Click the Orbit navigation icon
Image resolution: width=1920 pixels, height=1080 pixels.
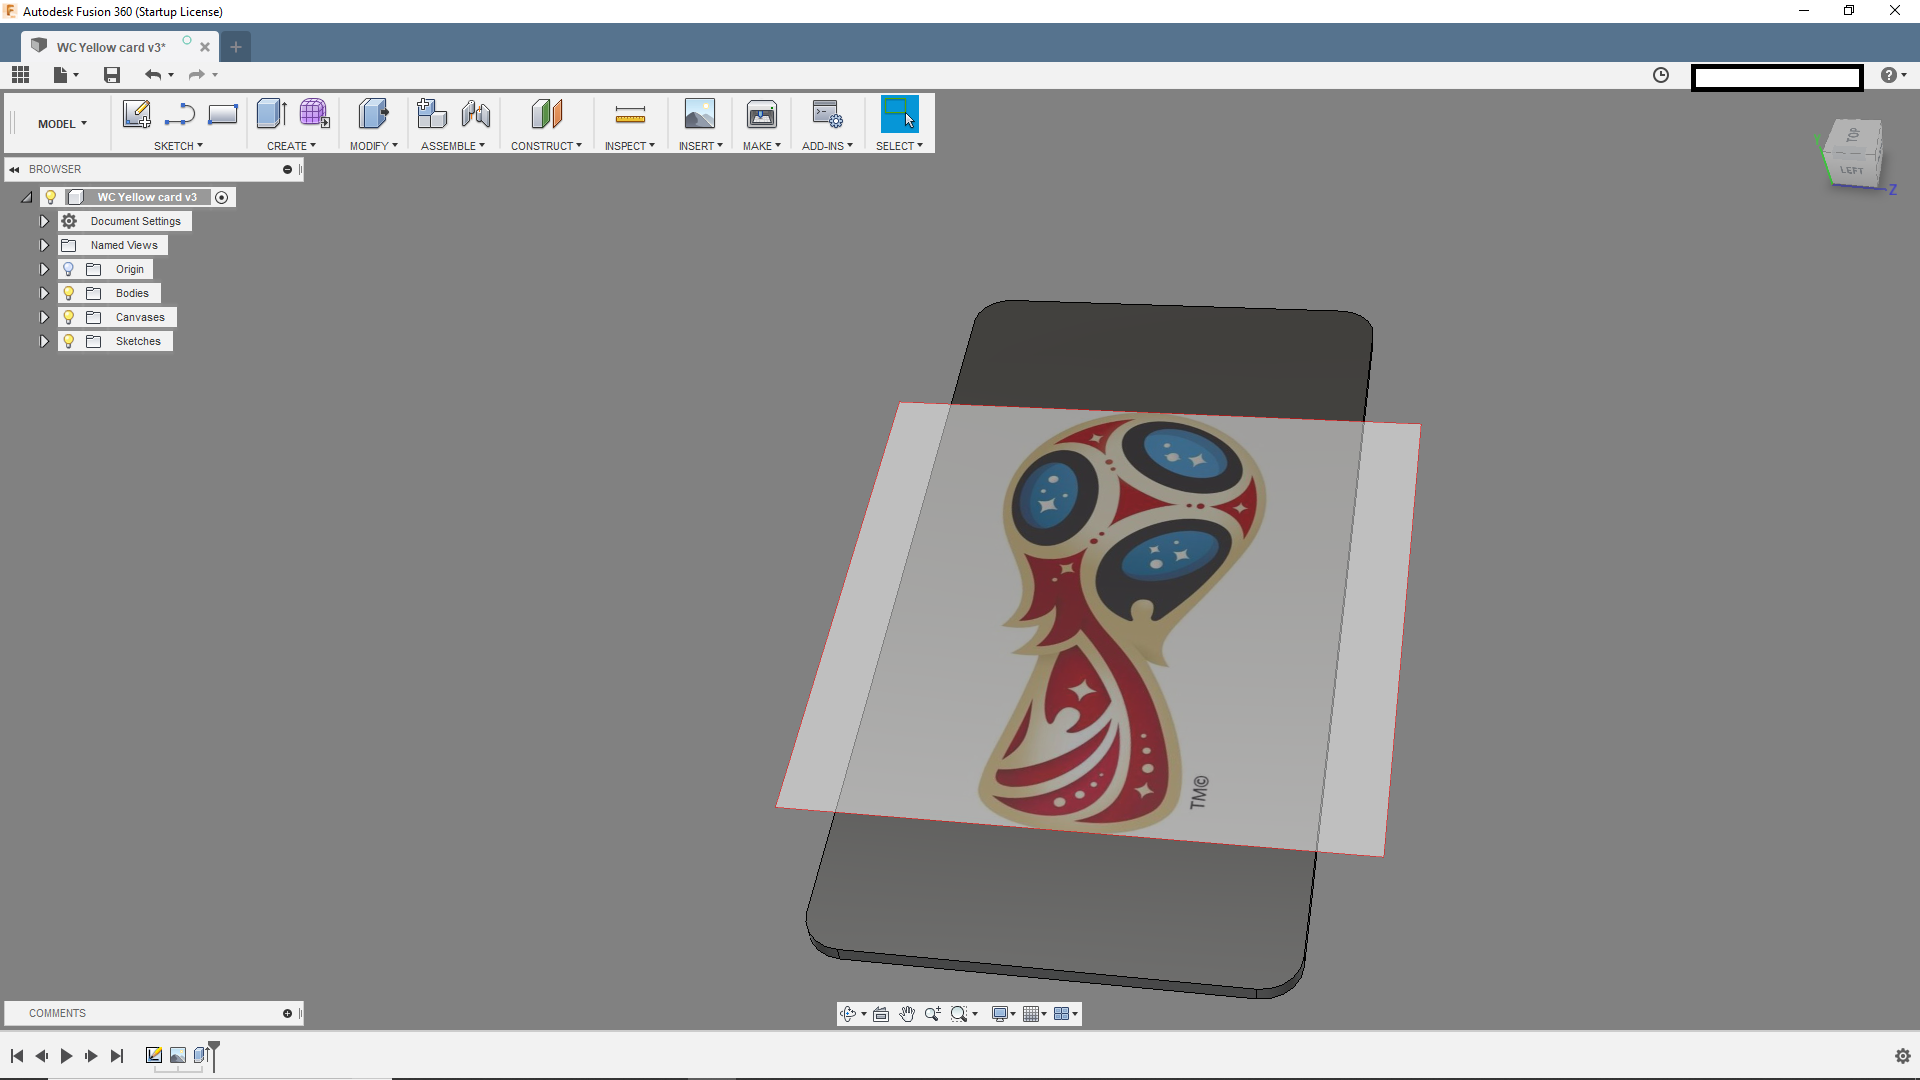pos(848,1014)
